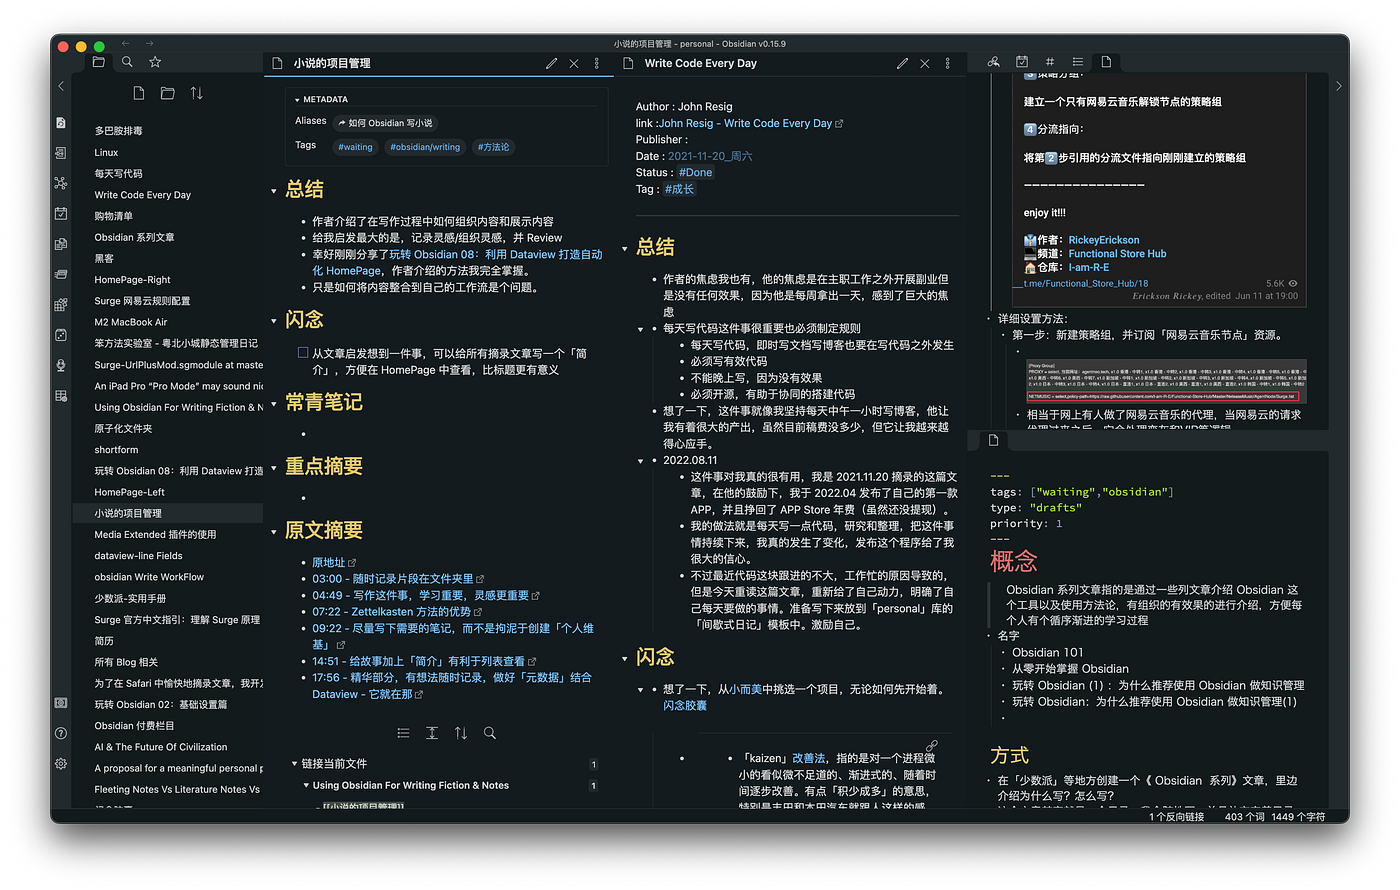Open help icon in ribbon
Viewport: 1400px width, 890px height.
click(61, 733)
